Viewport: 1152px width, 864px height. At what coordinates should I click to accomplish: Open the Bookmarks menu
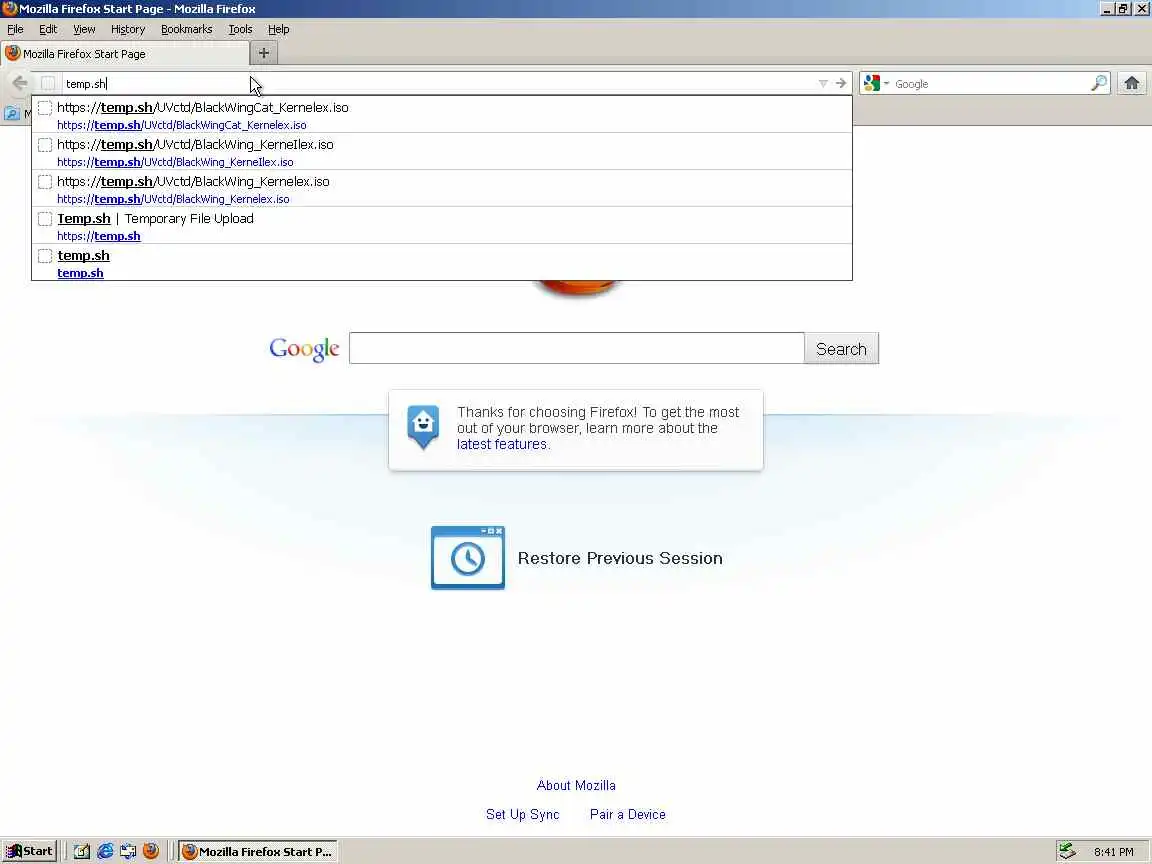coord(187,29)
